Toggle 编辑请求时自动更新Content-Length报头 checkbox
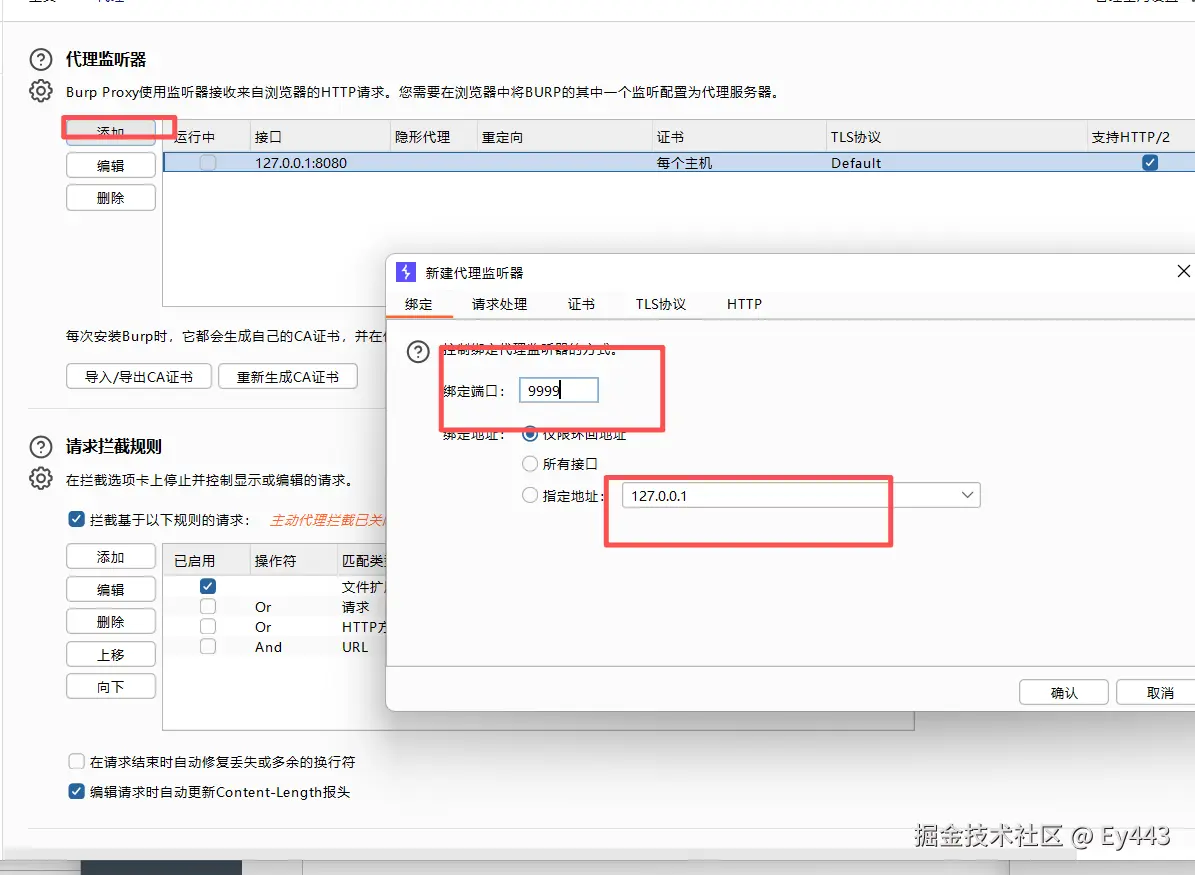 [x=76, y=791]
